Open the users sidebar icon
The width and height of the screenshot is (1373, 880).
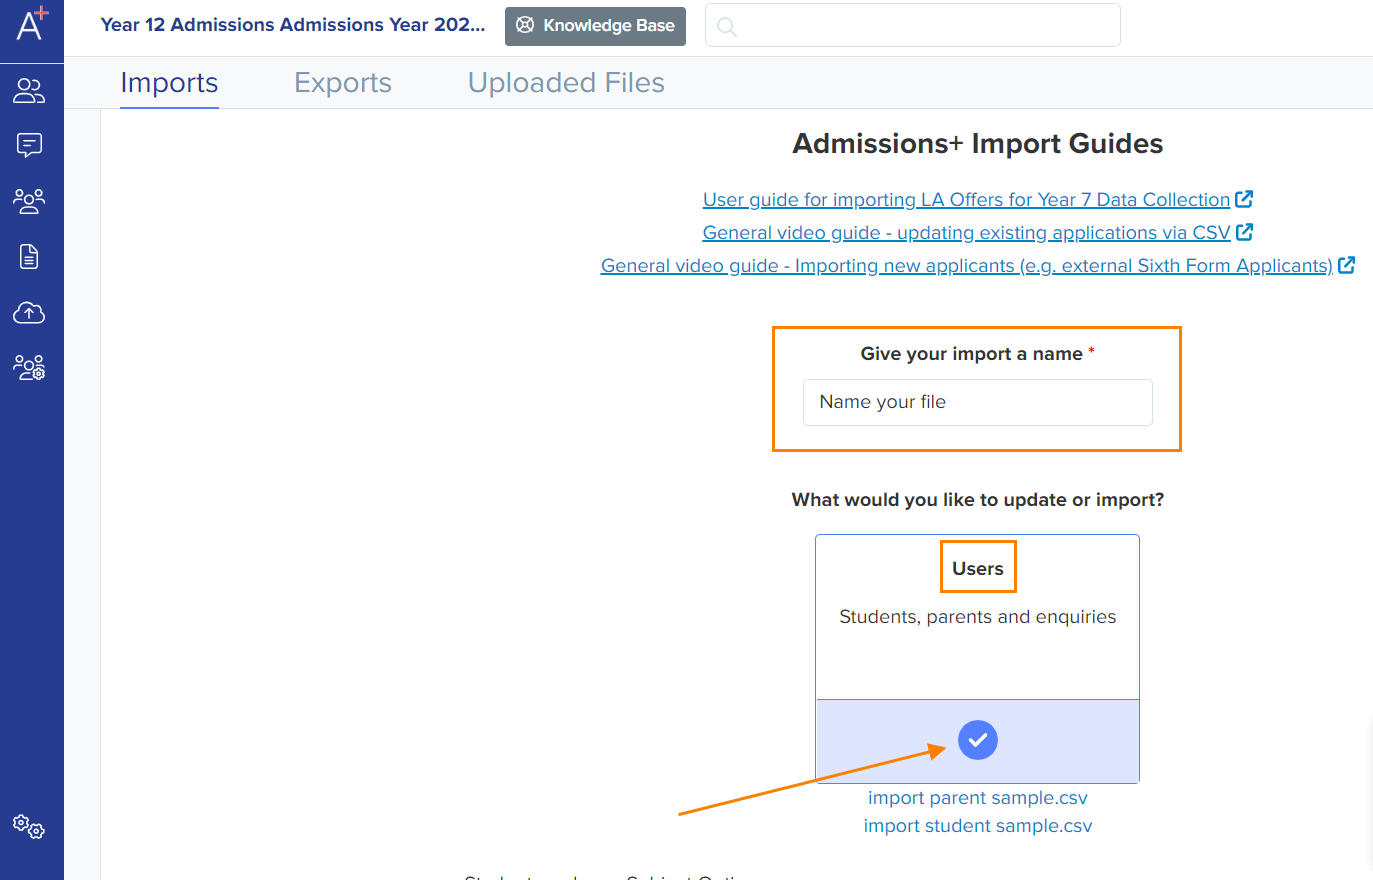[29, 91]
